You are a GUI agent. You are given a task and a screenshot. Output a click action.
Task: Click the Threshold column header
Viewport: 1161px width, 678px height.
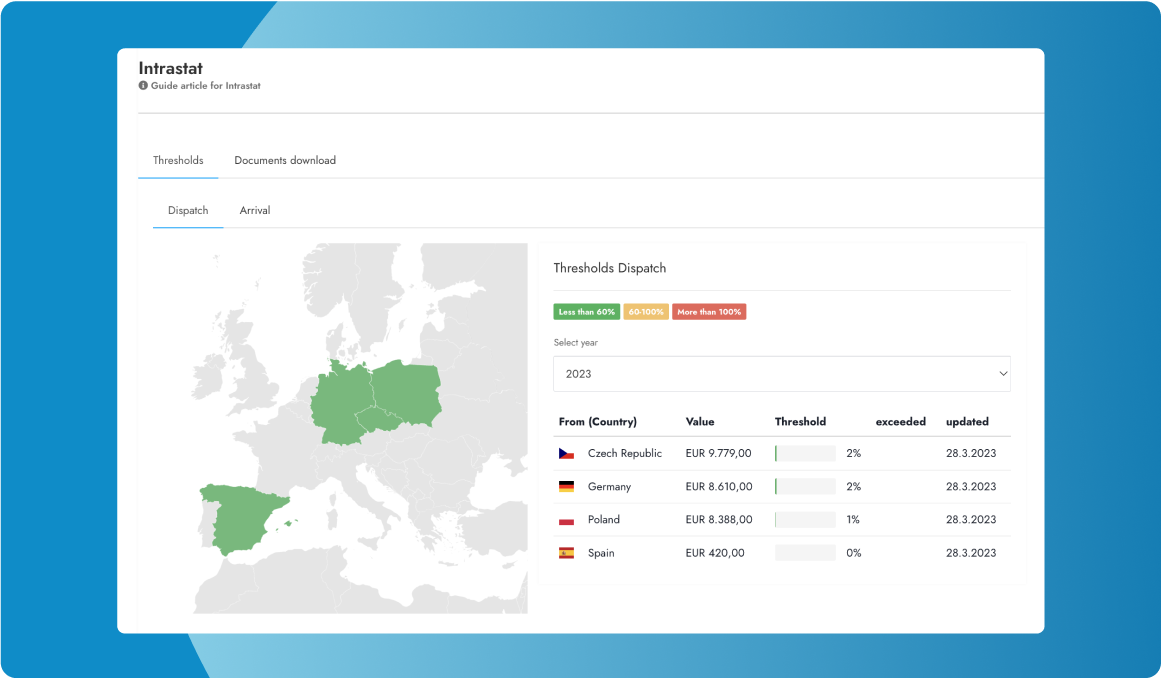click(800, 422)
